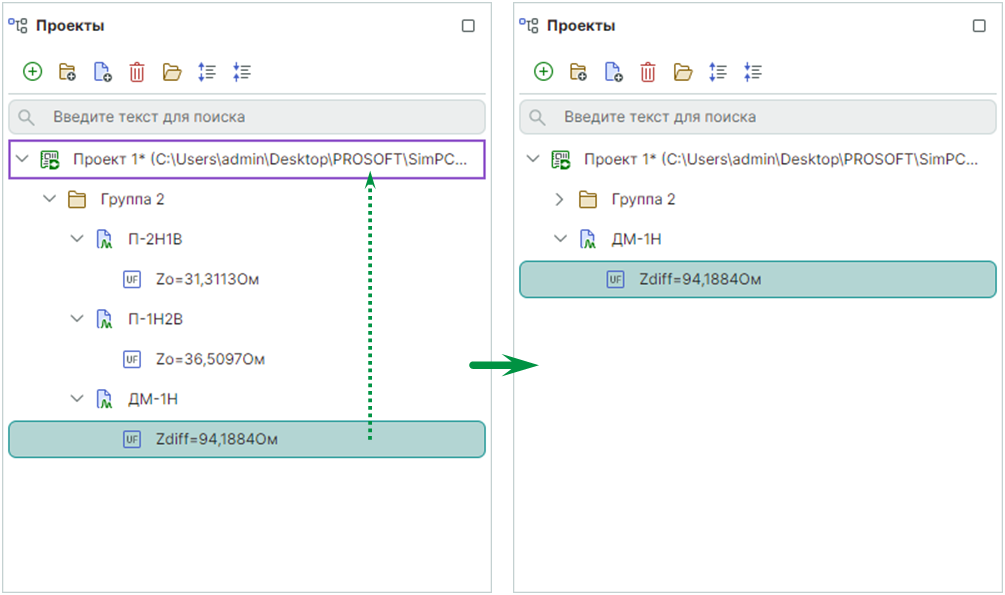Collapse Группа 2 in the left panel

click(49, 199)
